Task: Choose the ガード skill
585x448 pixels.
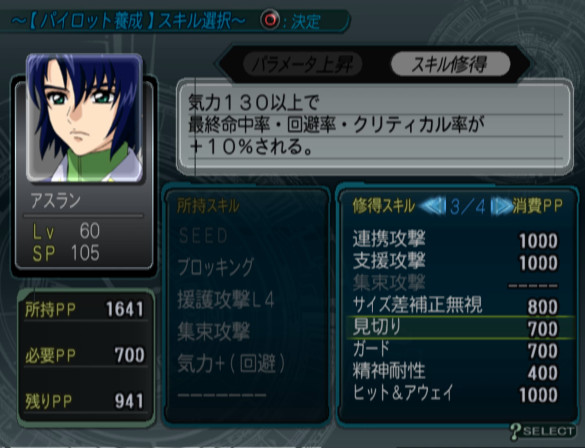Action: point(455,350)
